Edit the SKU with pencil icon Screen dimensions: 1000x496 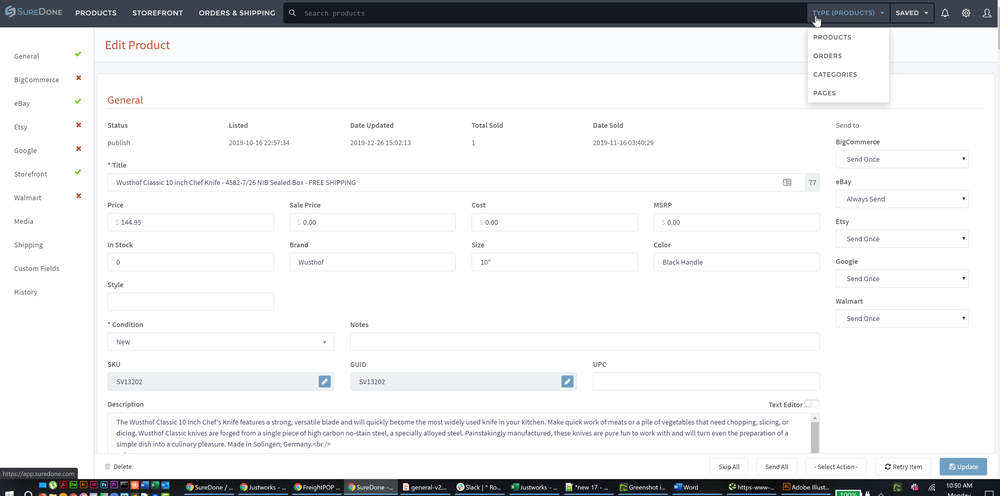325,381
